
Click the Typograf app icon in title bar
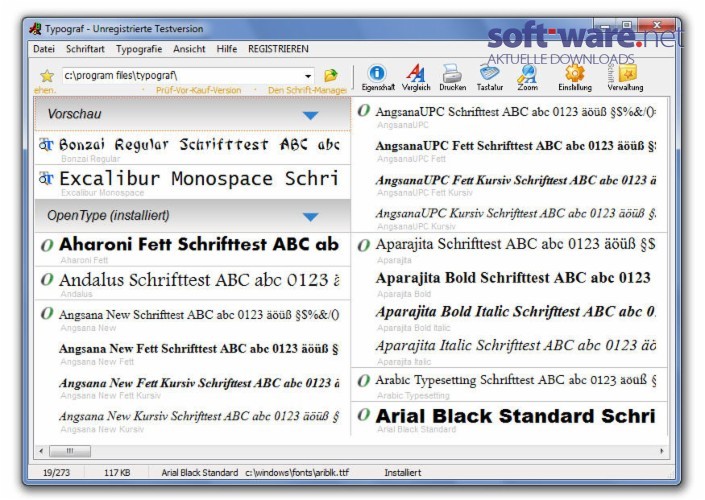(35, 29)
